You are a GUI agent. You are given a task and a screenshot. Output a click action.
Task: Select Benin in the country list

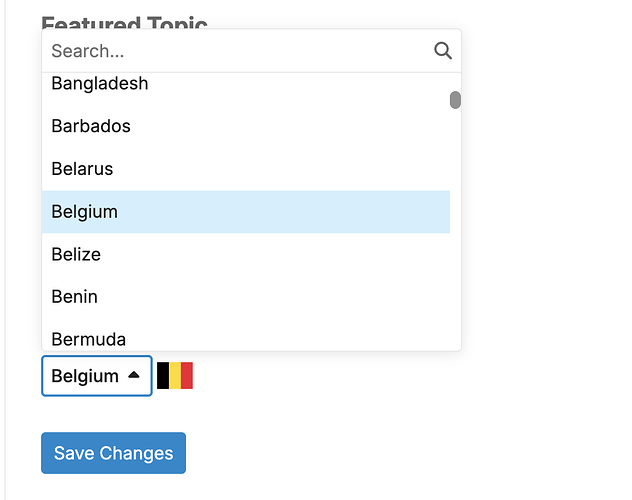click(x=246, y=297)
